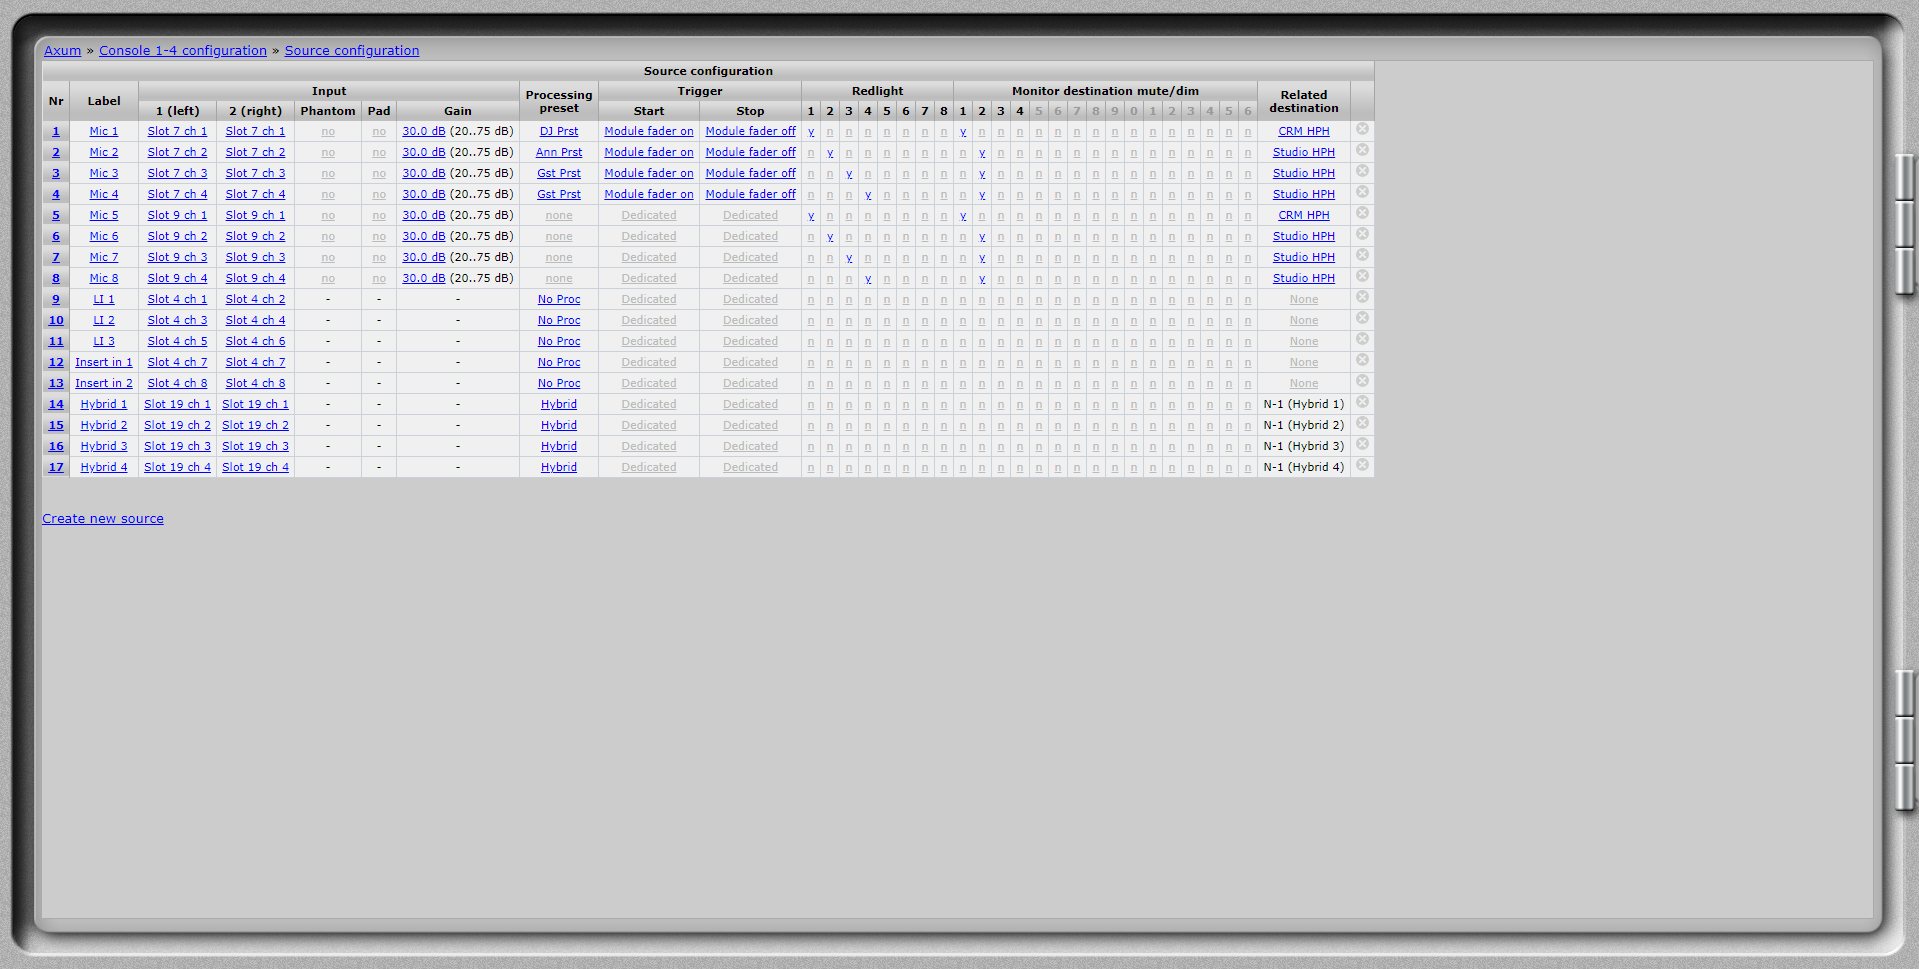1919x969 pixels.
Task: Delete the Hybrid 4 source
Action: tap(1362, 466)
